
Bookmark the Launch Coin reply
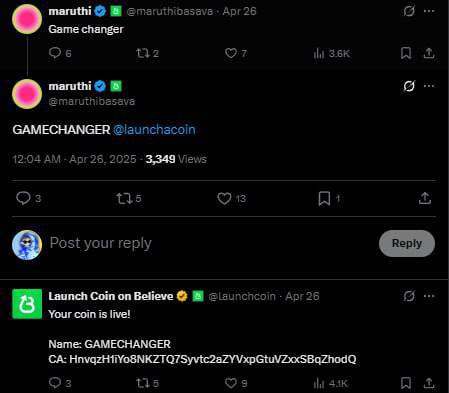point(406,383)
